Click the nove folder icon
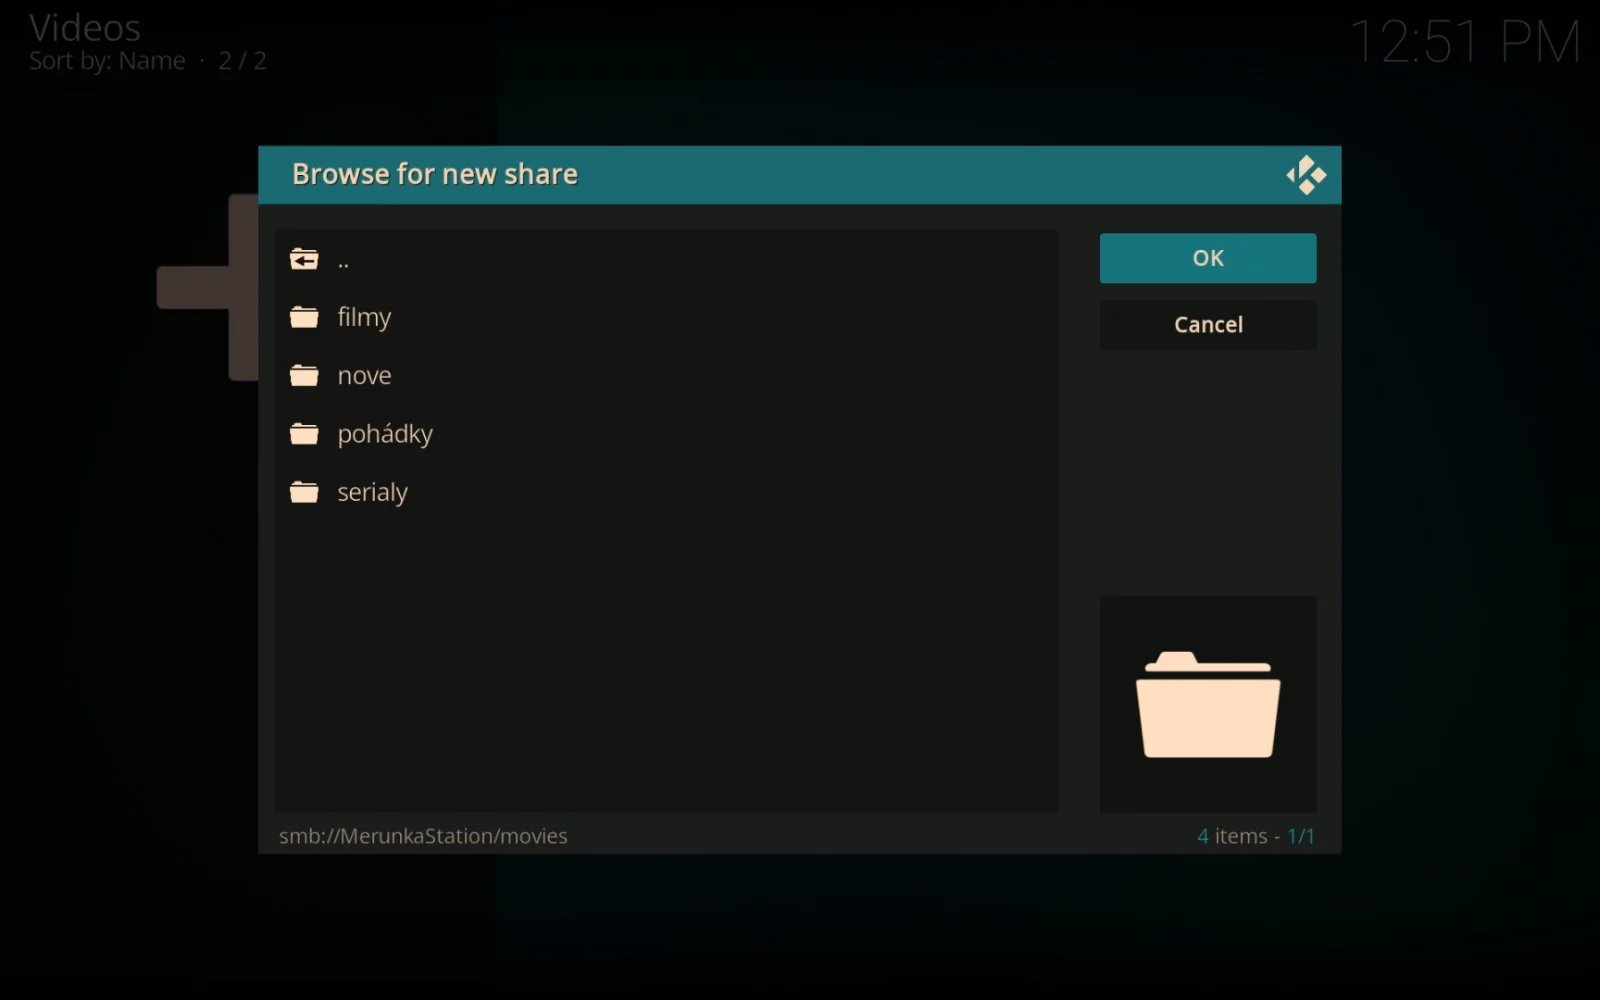The image size is (1600, 1000). click(304, 375)
